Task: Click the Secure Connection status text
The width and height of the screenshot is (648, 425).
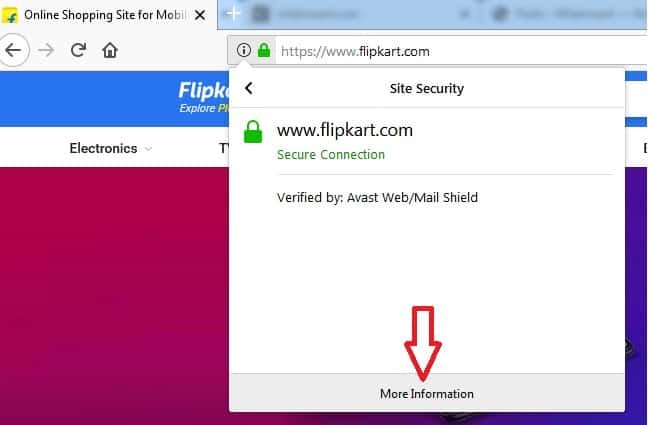Action: [331, 155]
